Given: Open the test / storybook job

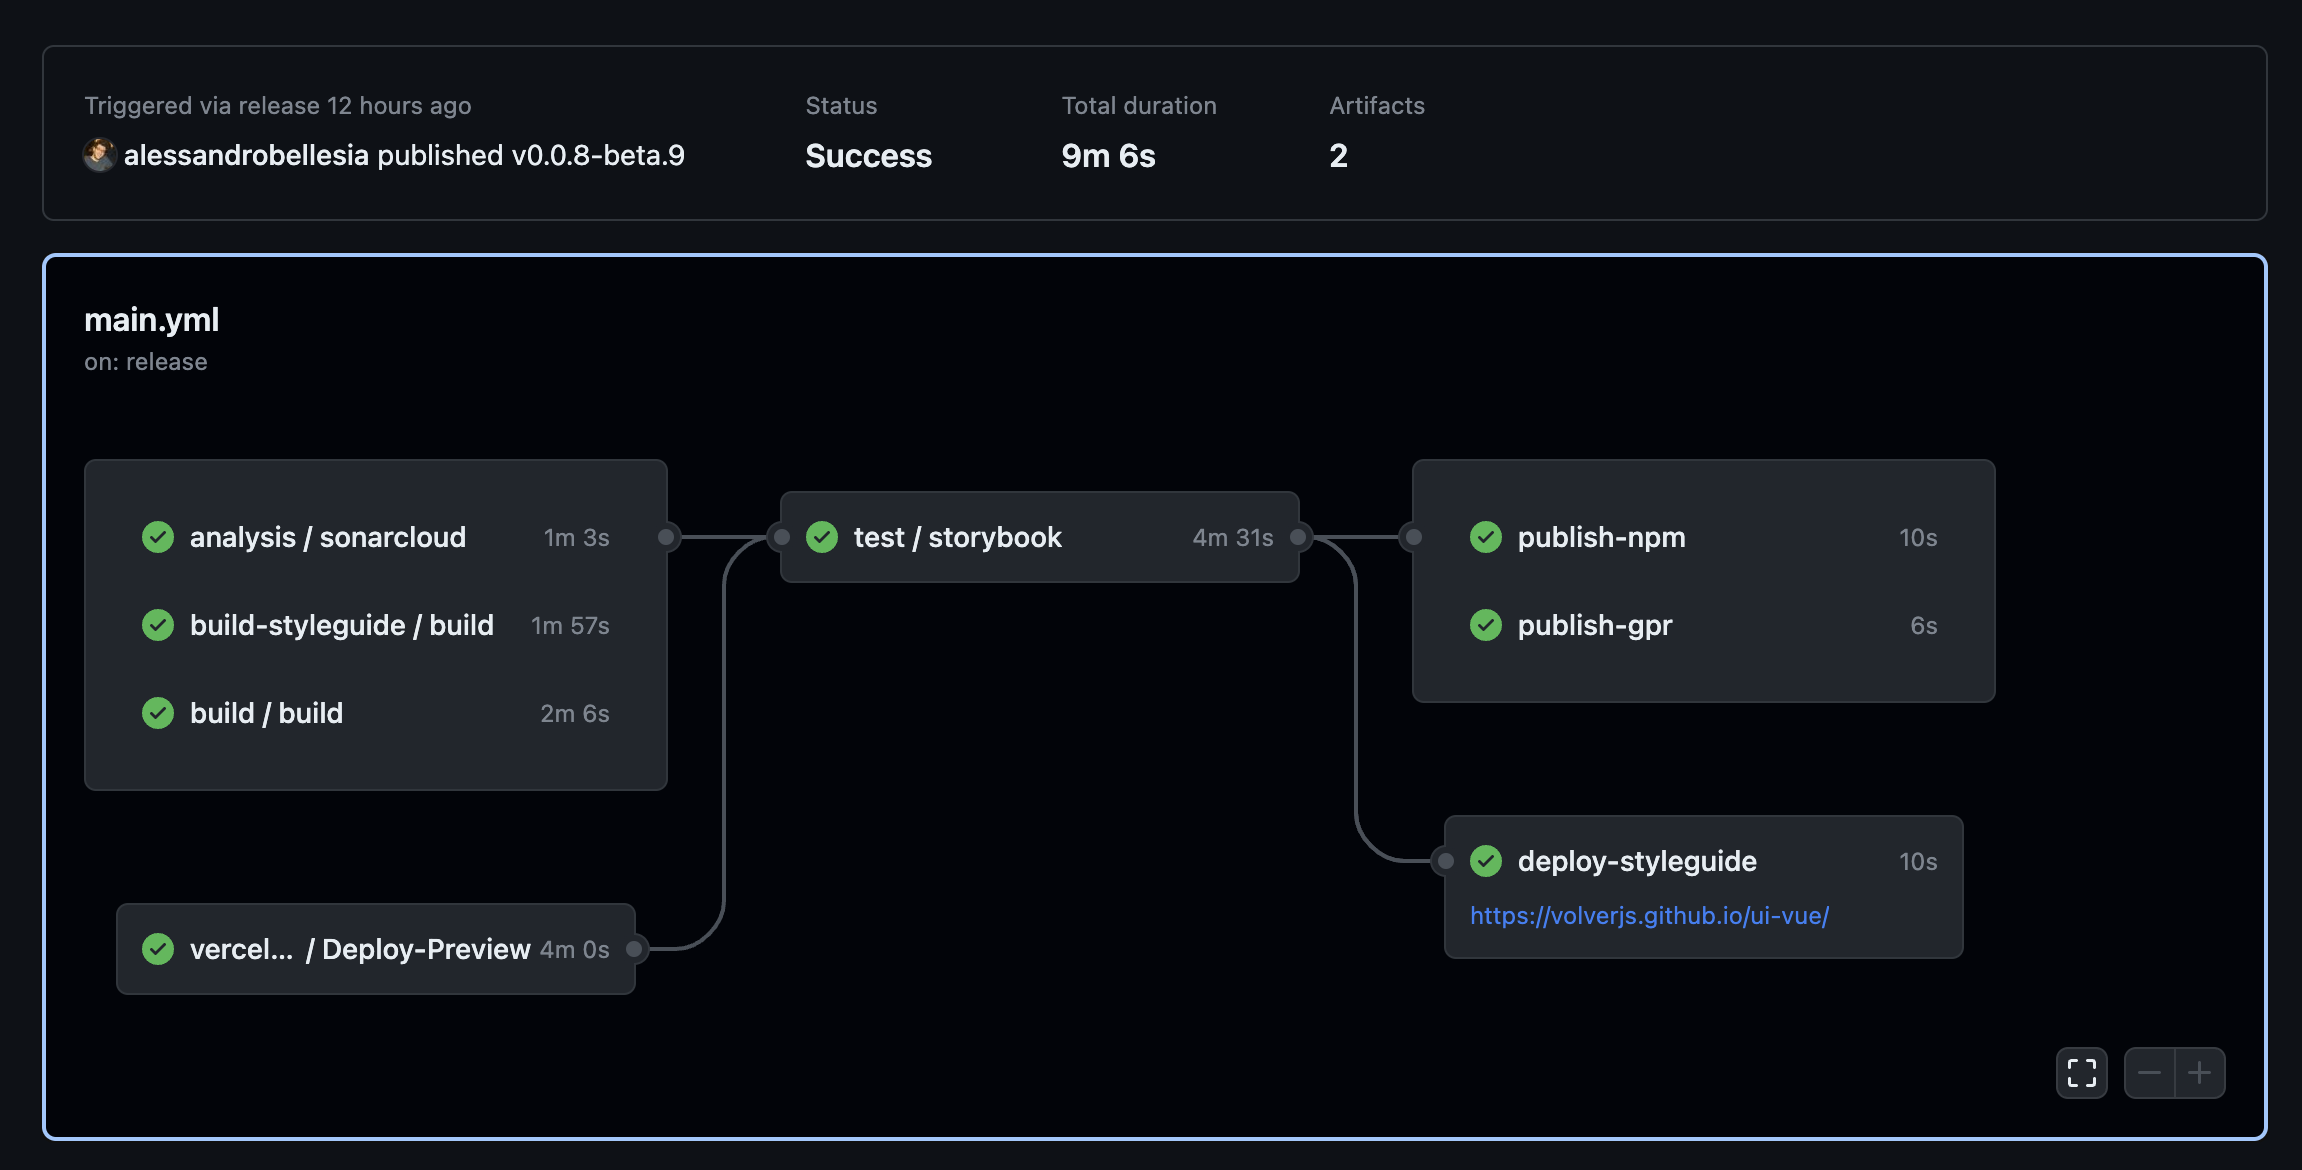Looking at the screenshot, I should (957, 537).
